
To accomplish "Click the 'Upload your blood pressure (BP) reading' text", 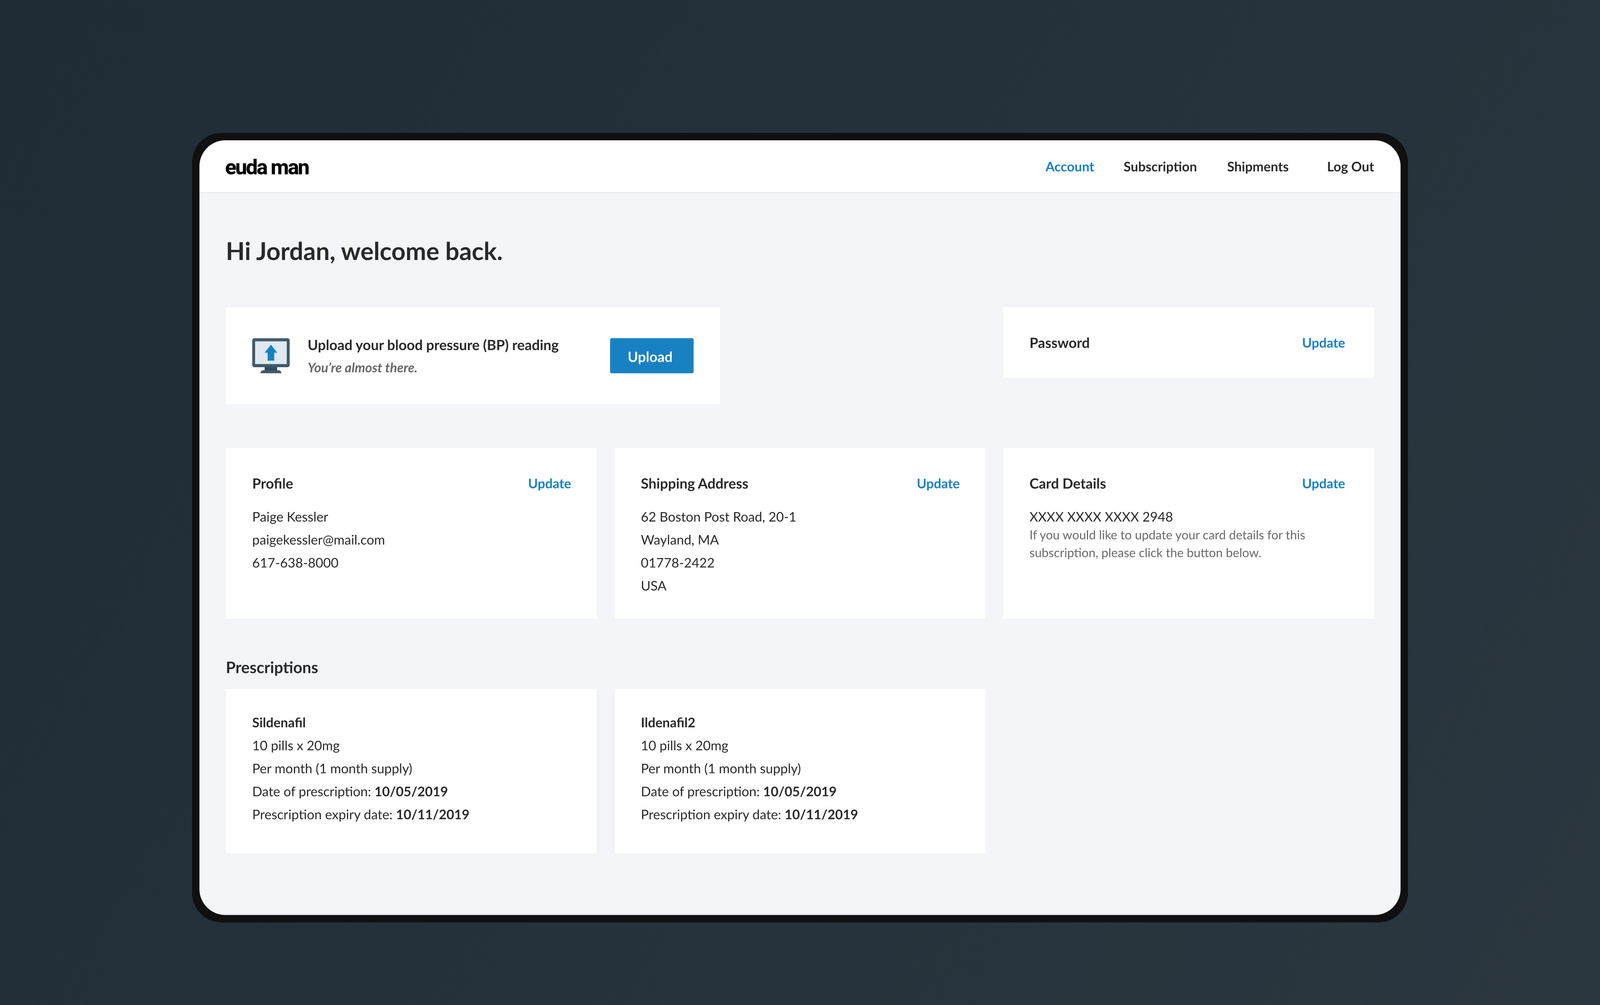I will pyautogui.click(x=433, y=345).
